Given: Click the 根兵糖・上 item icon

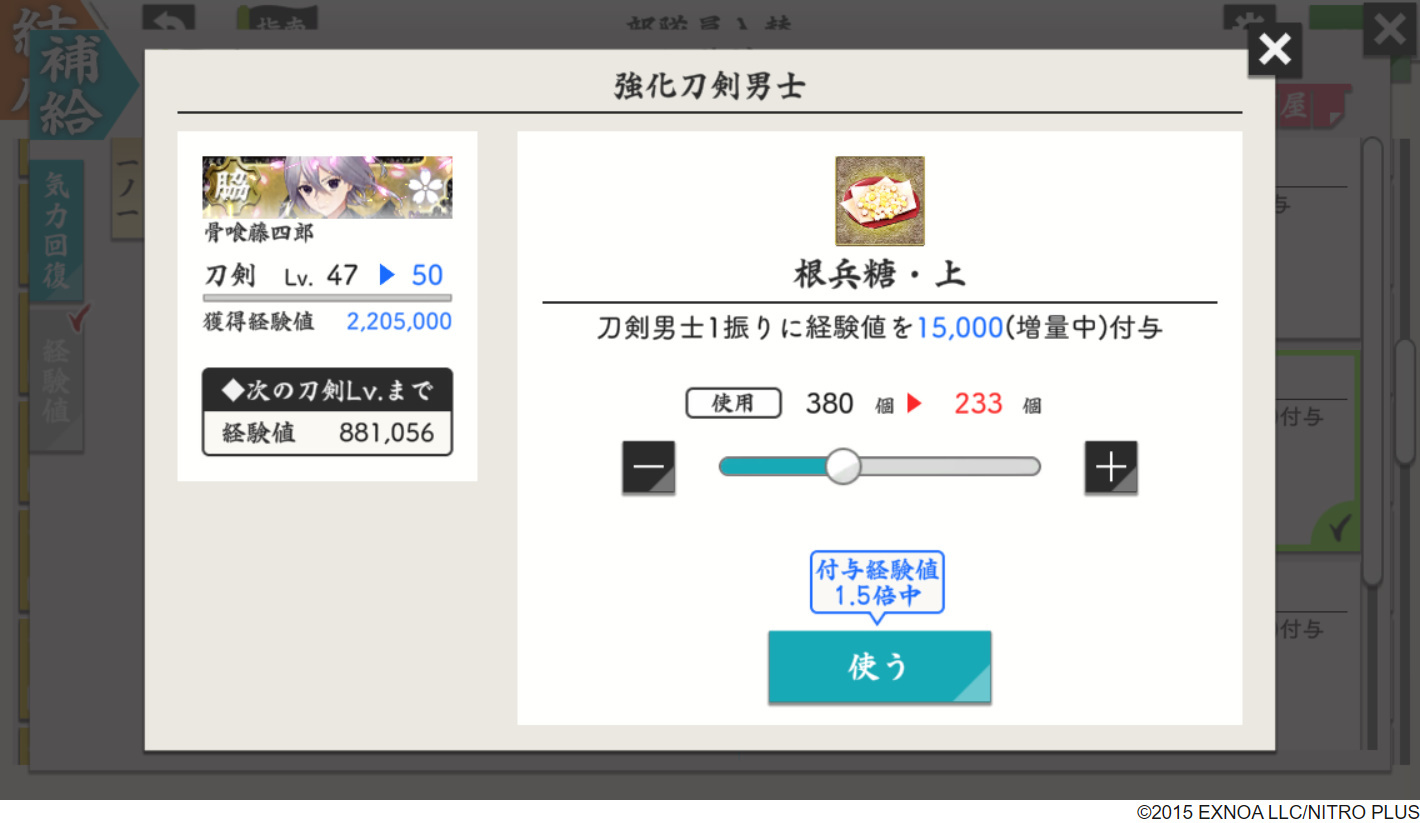Looking at the screenshot, I should coord(880,201).
